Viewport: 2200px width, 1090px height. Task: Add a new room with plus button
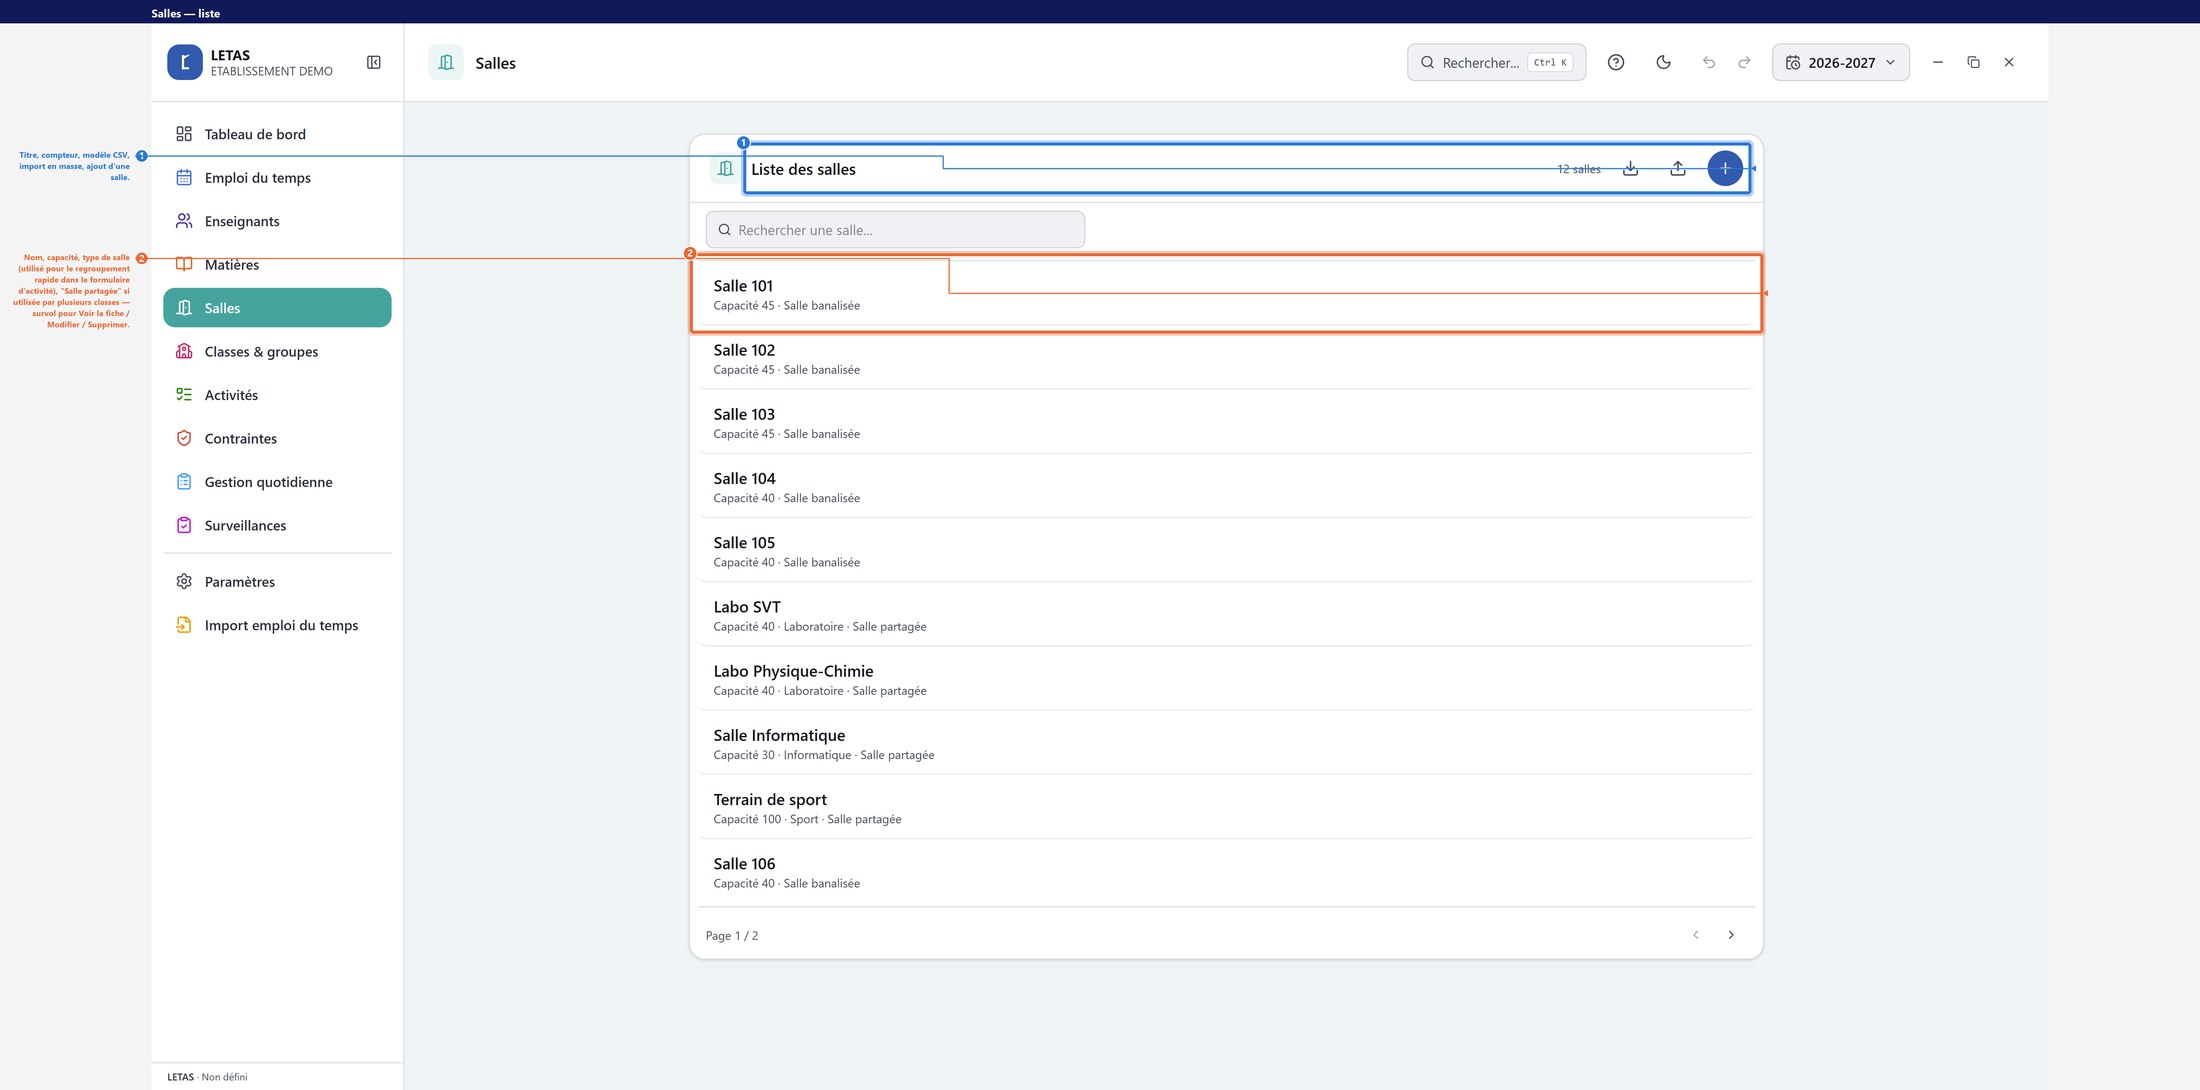(x=1725, y=169)
